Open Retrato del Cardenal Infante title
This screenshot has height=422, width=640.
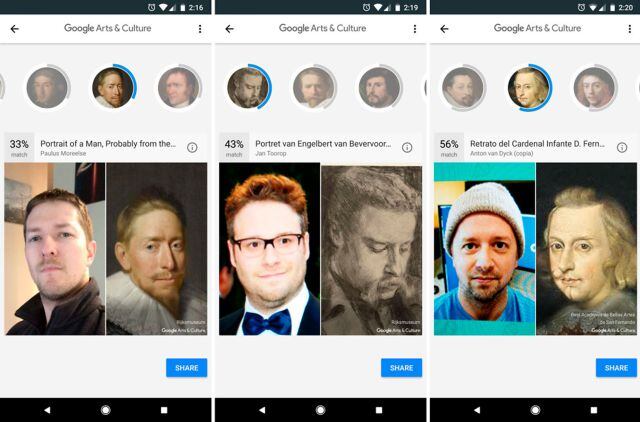[537, 144]
